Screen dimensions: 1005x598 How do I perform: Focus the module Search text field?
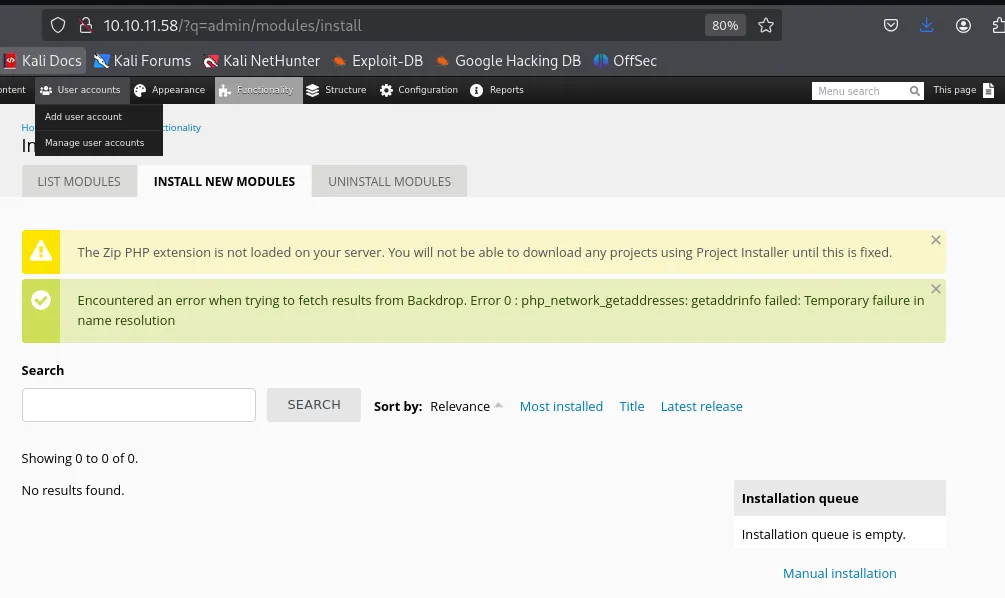pyautogui.click(x=138, y=405)
